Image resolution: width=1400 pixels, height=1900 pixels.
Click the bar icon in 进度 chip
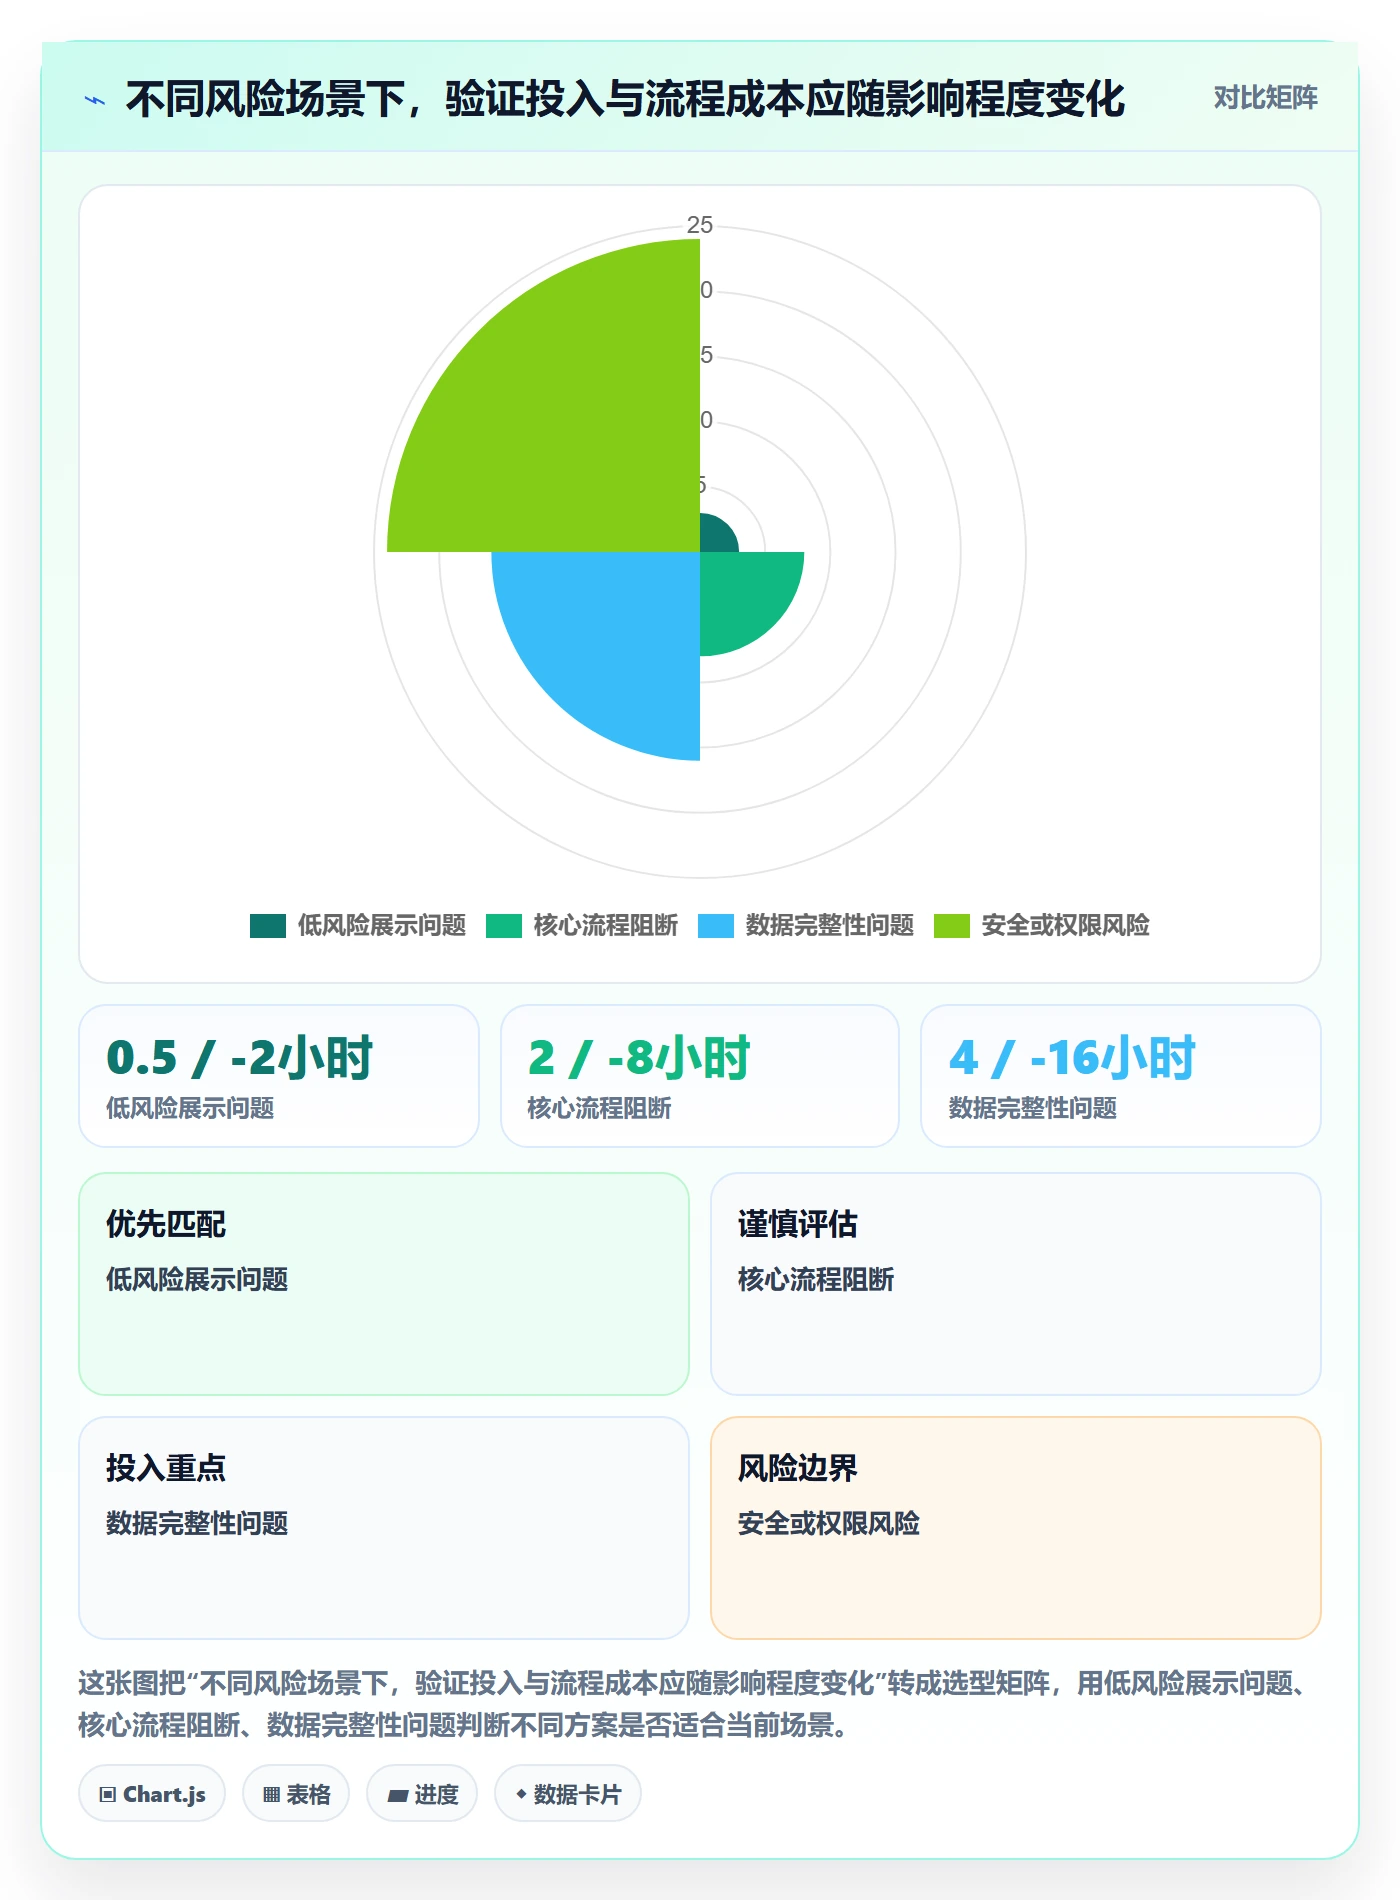tap(398, 1796)
